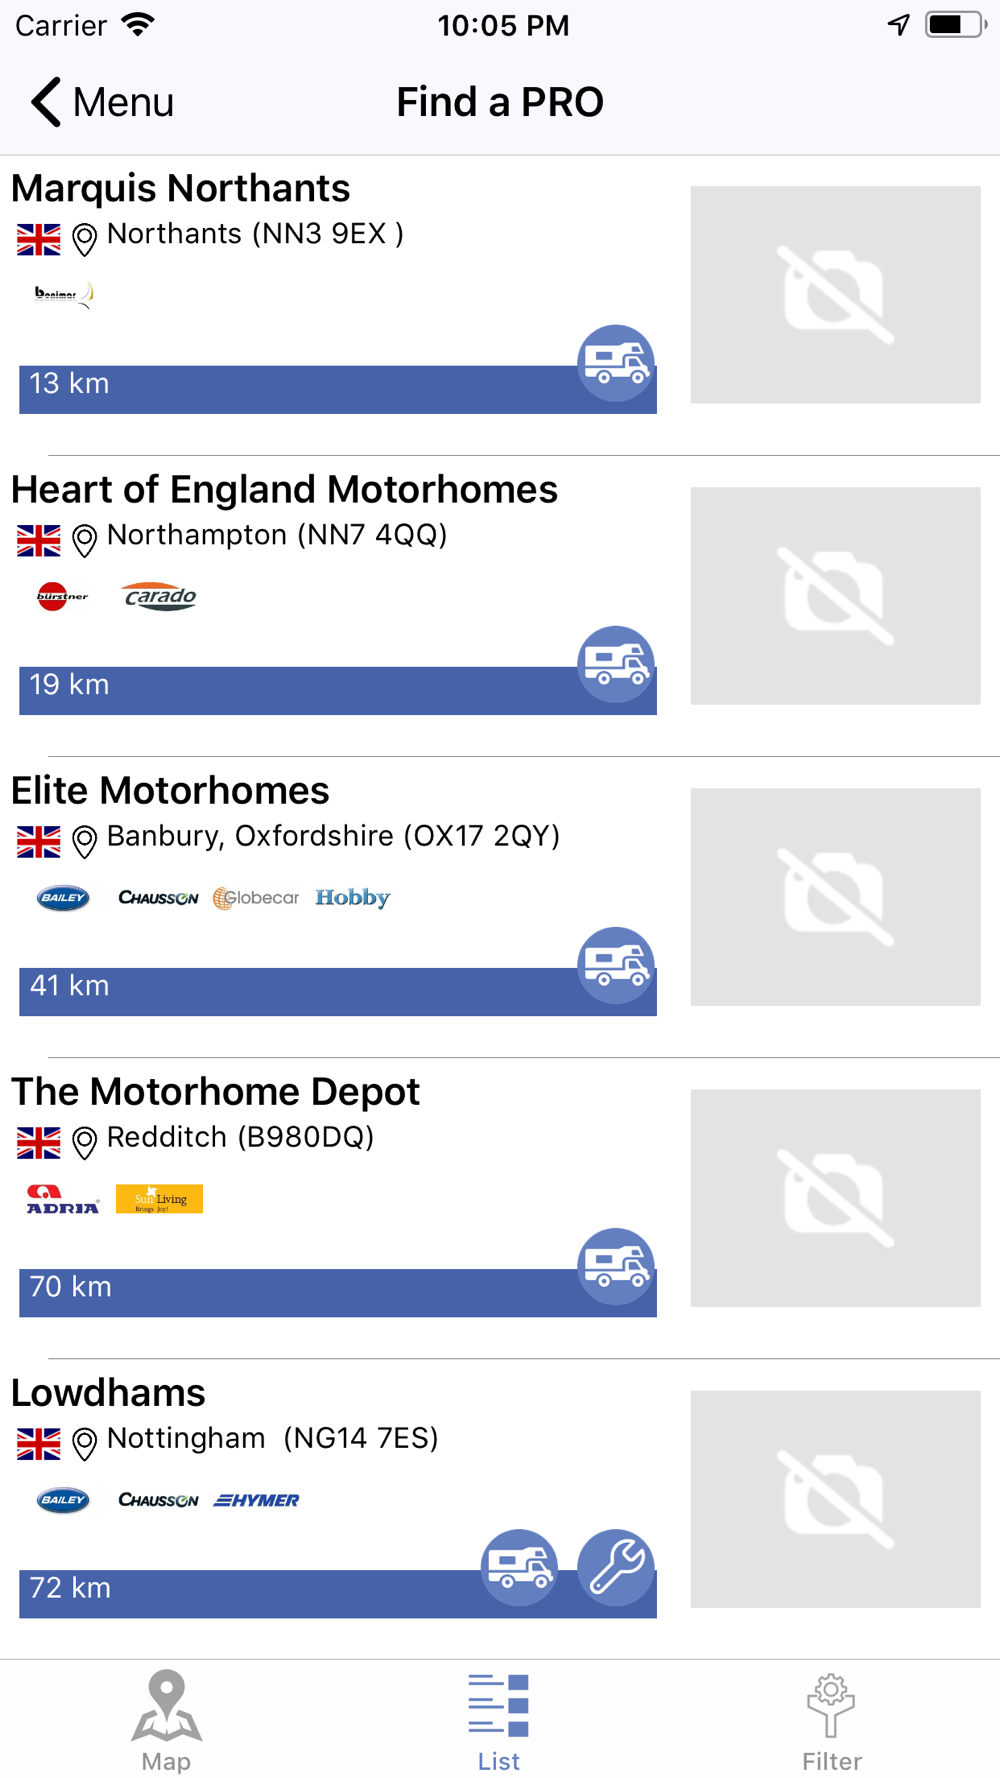Tap the motorhome icon on Elite Motorhomes
1000x1778 pixels.
click(616, 965)
